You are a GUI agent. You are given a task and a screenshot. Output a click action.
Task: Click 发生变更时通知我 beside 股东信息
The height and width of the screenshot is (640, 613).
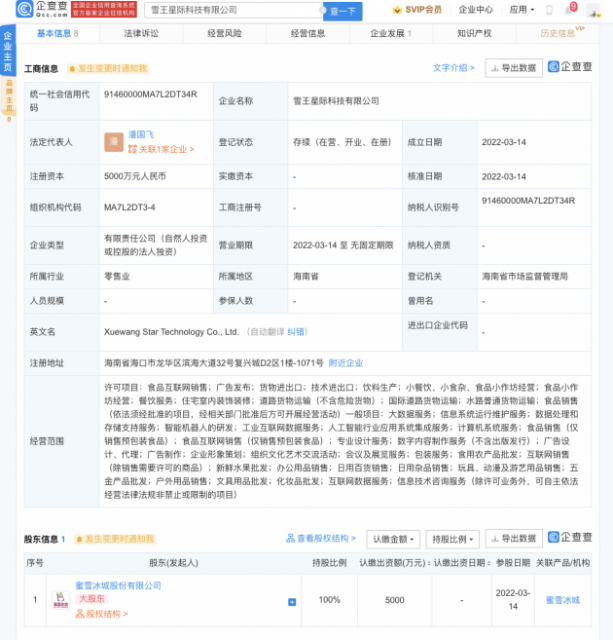point(115,539)
